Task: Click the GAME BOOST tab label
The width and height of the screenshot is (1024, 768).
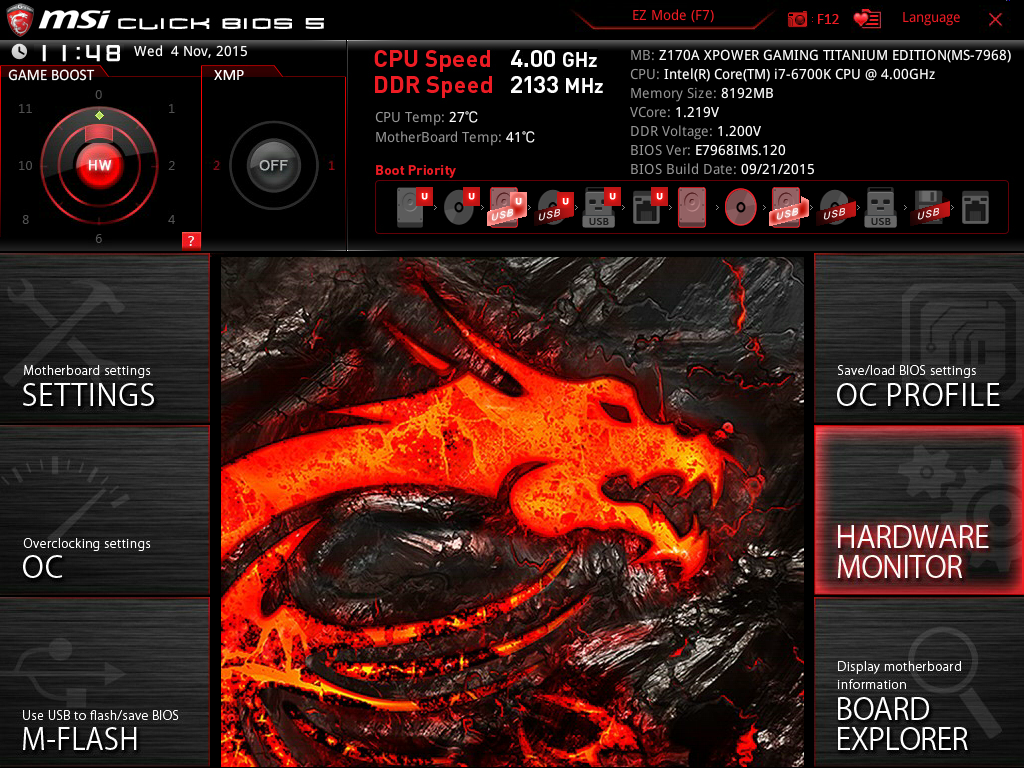Action: [x=51, y=75]
